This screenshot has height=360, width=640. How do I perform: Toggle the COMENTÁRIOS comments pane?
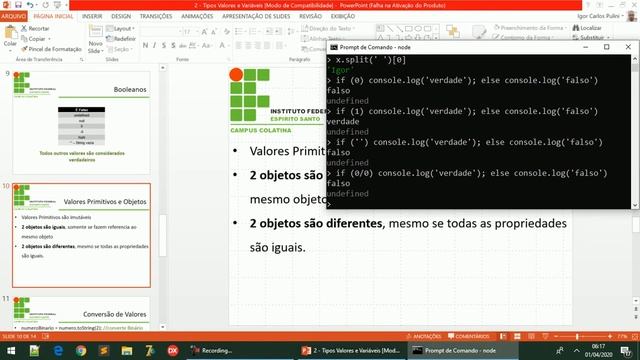469,336
